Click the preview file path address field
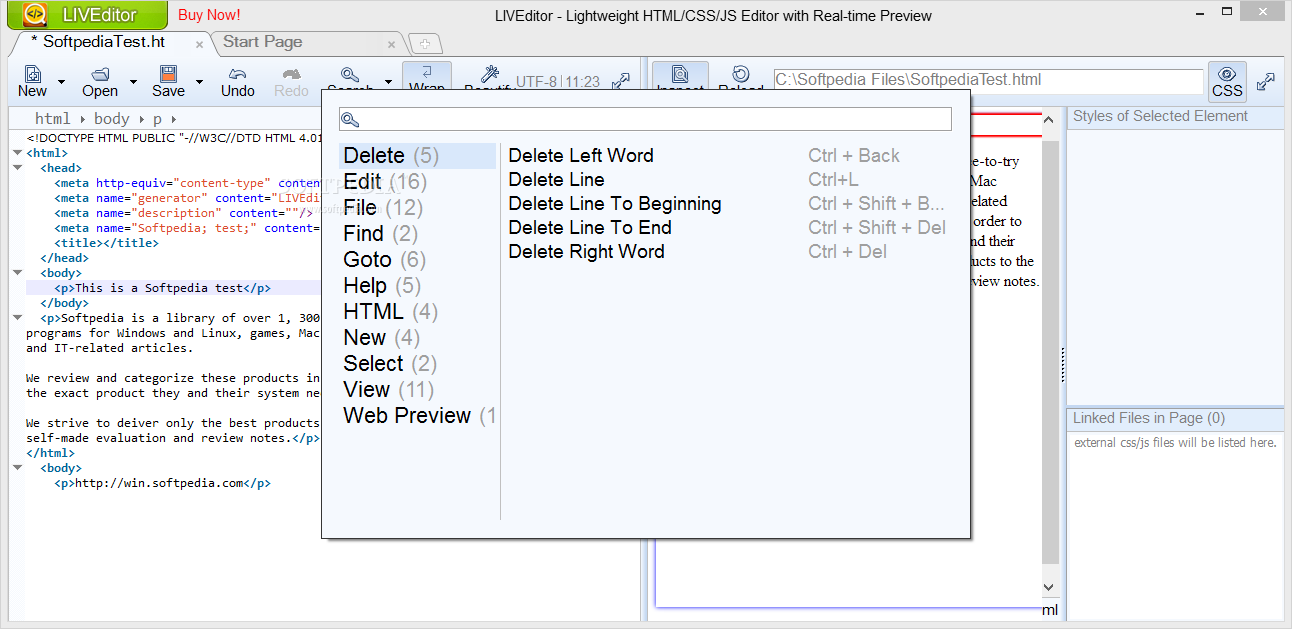Image resolution: width=1292 pixels, height=629 pixels. click(988, 81)
